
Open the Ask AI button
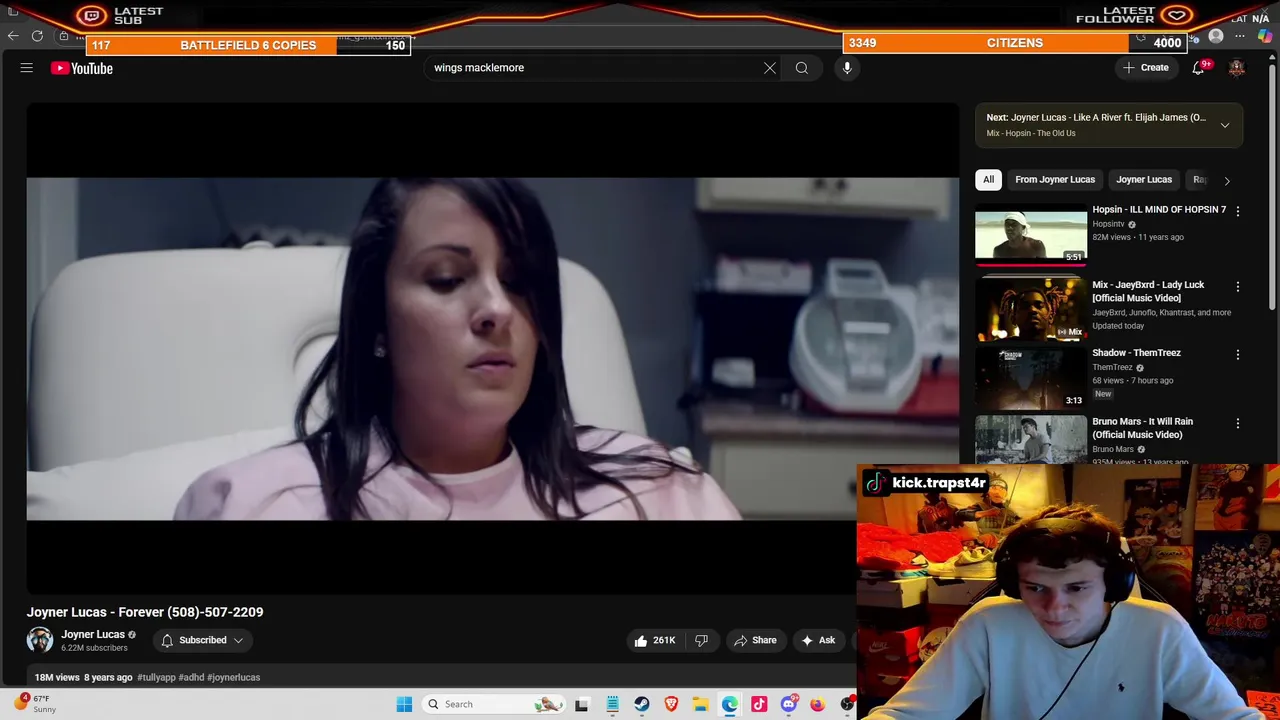click(x=818, y=640)
